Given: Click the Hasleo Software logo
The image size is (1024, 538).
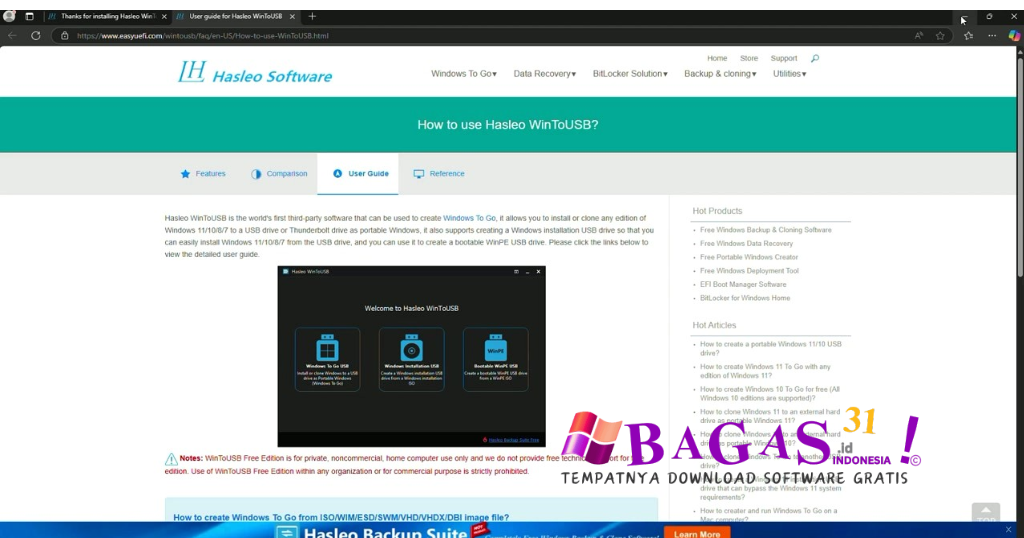Looking at the screenshot, I should [255, 72].
